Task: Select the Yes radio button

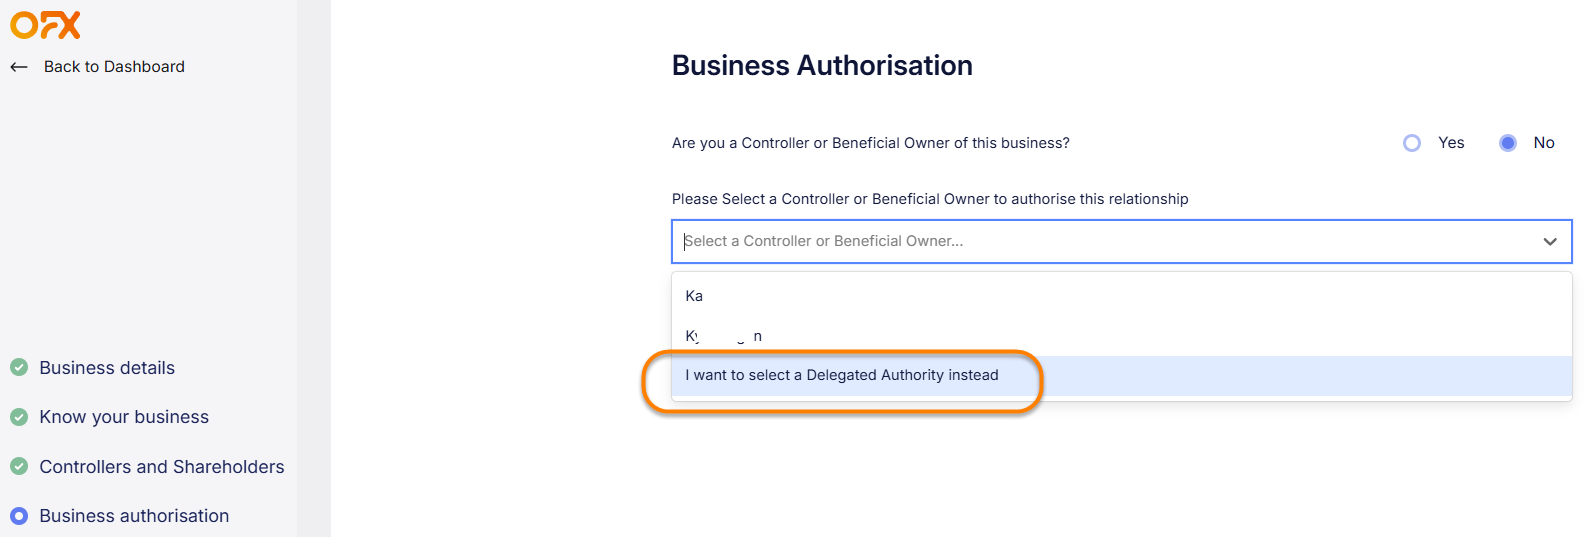Action: 1411,143
